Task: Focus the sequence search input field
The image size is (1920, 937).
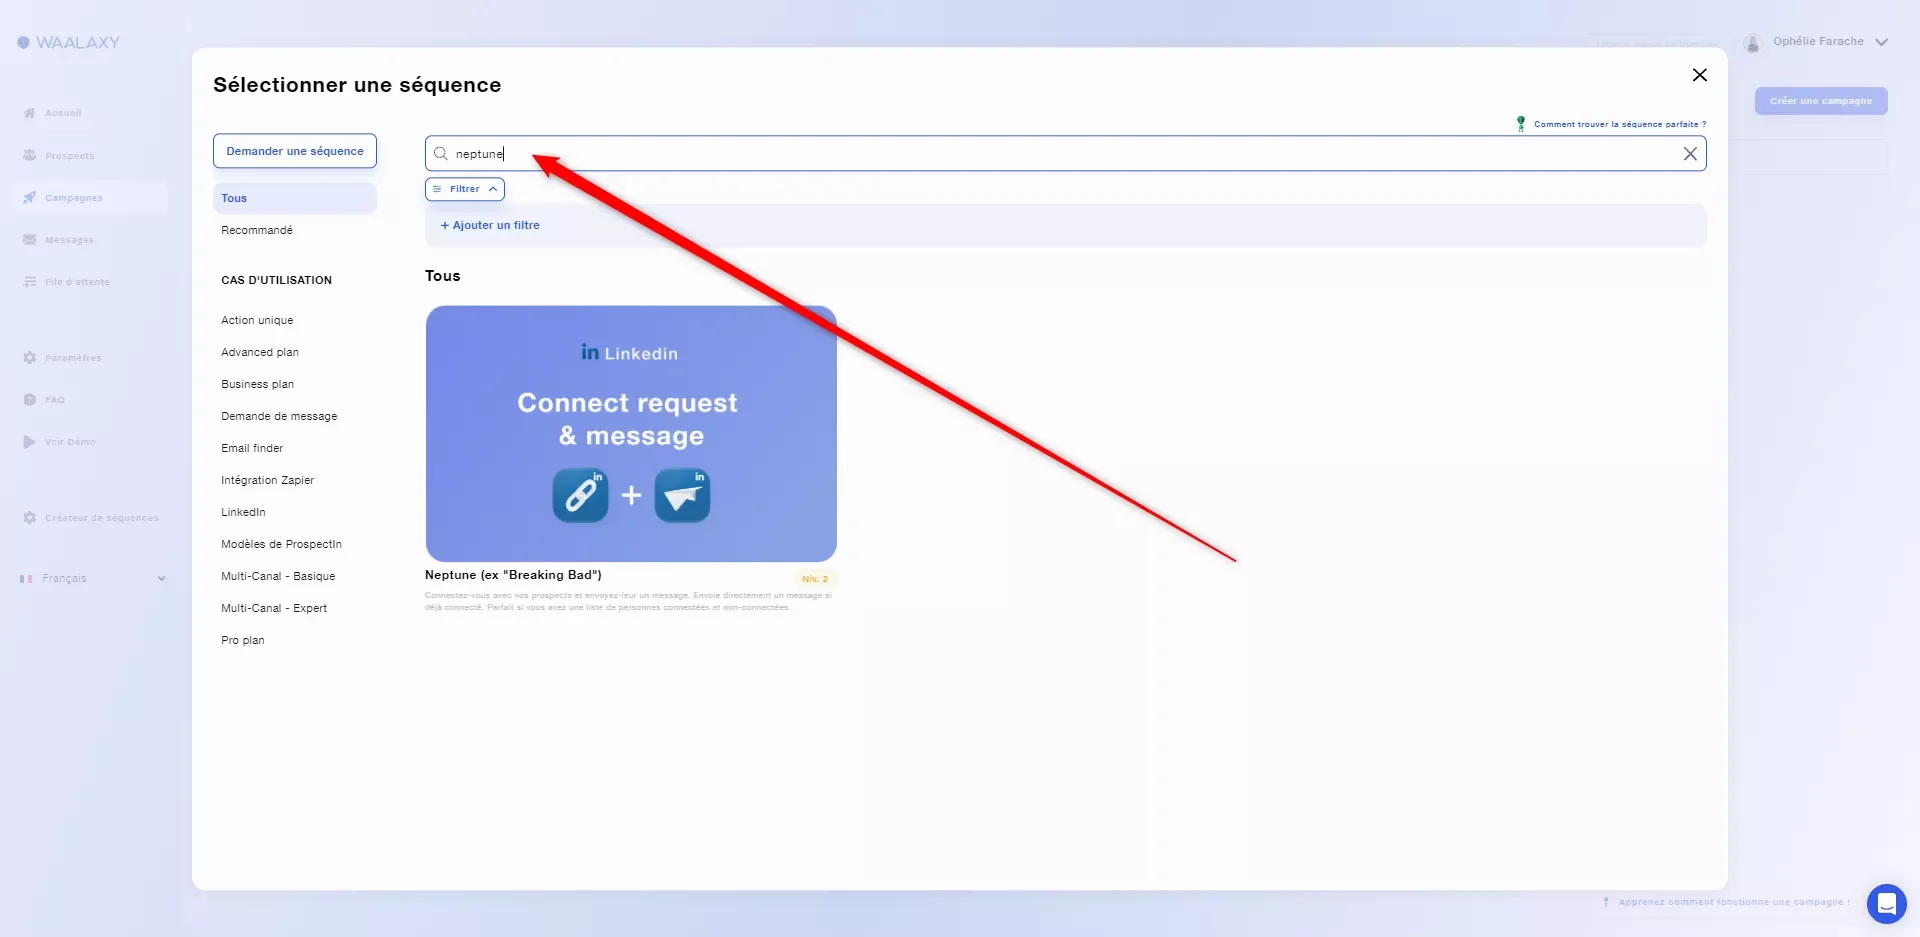Action: (1066, 154)
